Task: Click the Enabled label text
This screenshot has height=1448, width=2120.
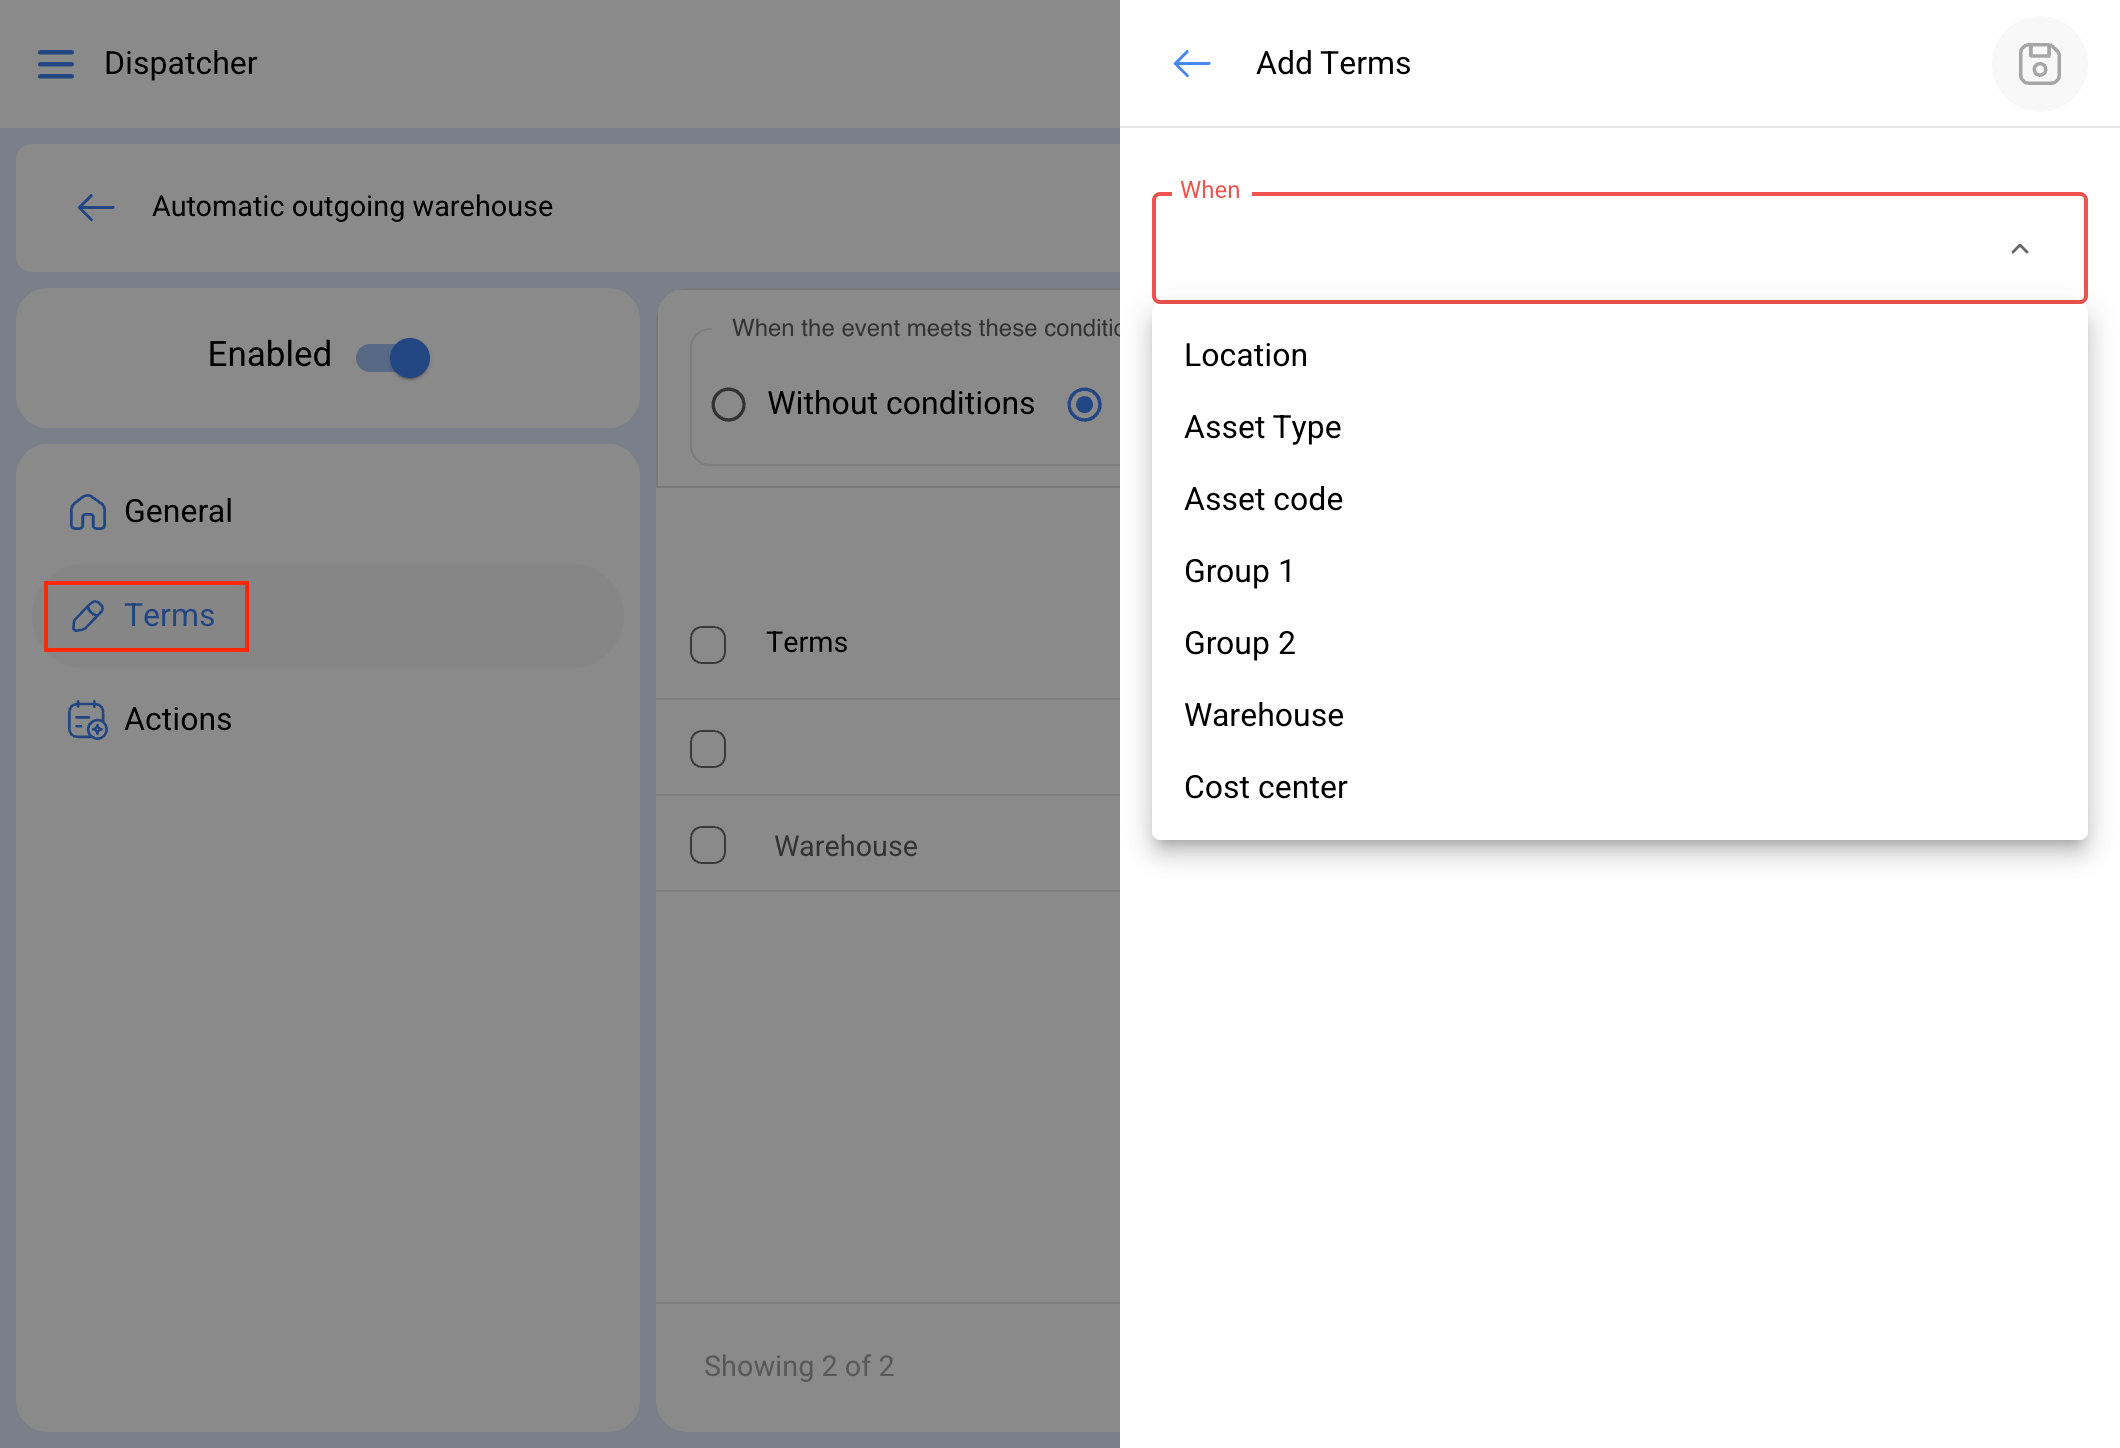Action: point(269,355)
